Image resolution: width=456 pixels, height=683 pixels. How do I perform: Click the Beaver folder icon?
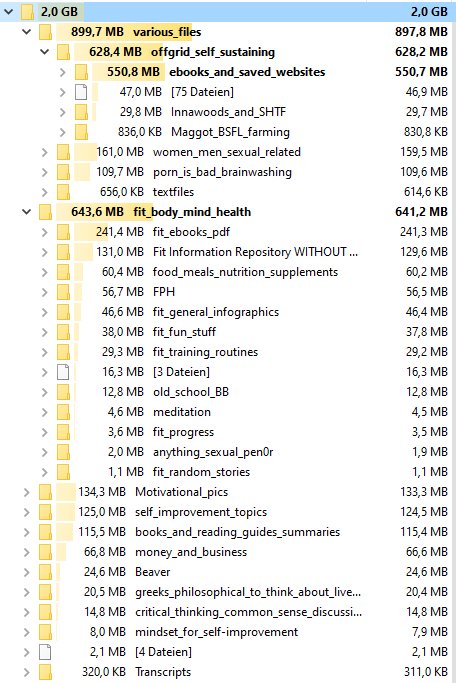45,572
